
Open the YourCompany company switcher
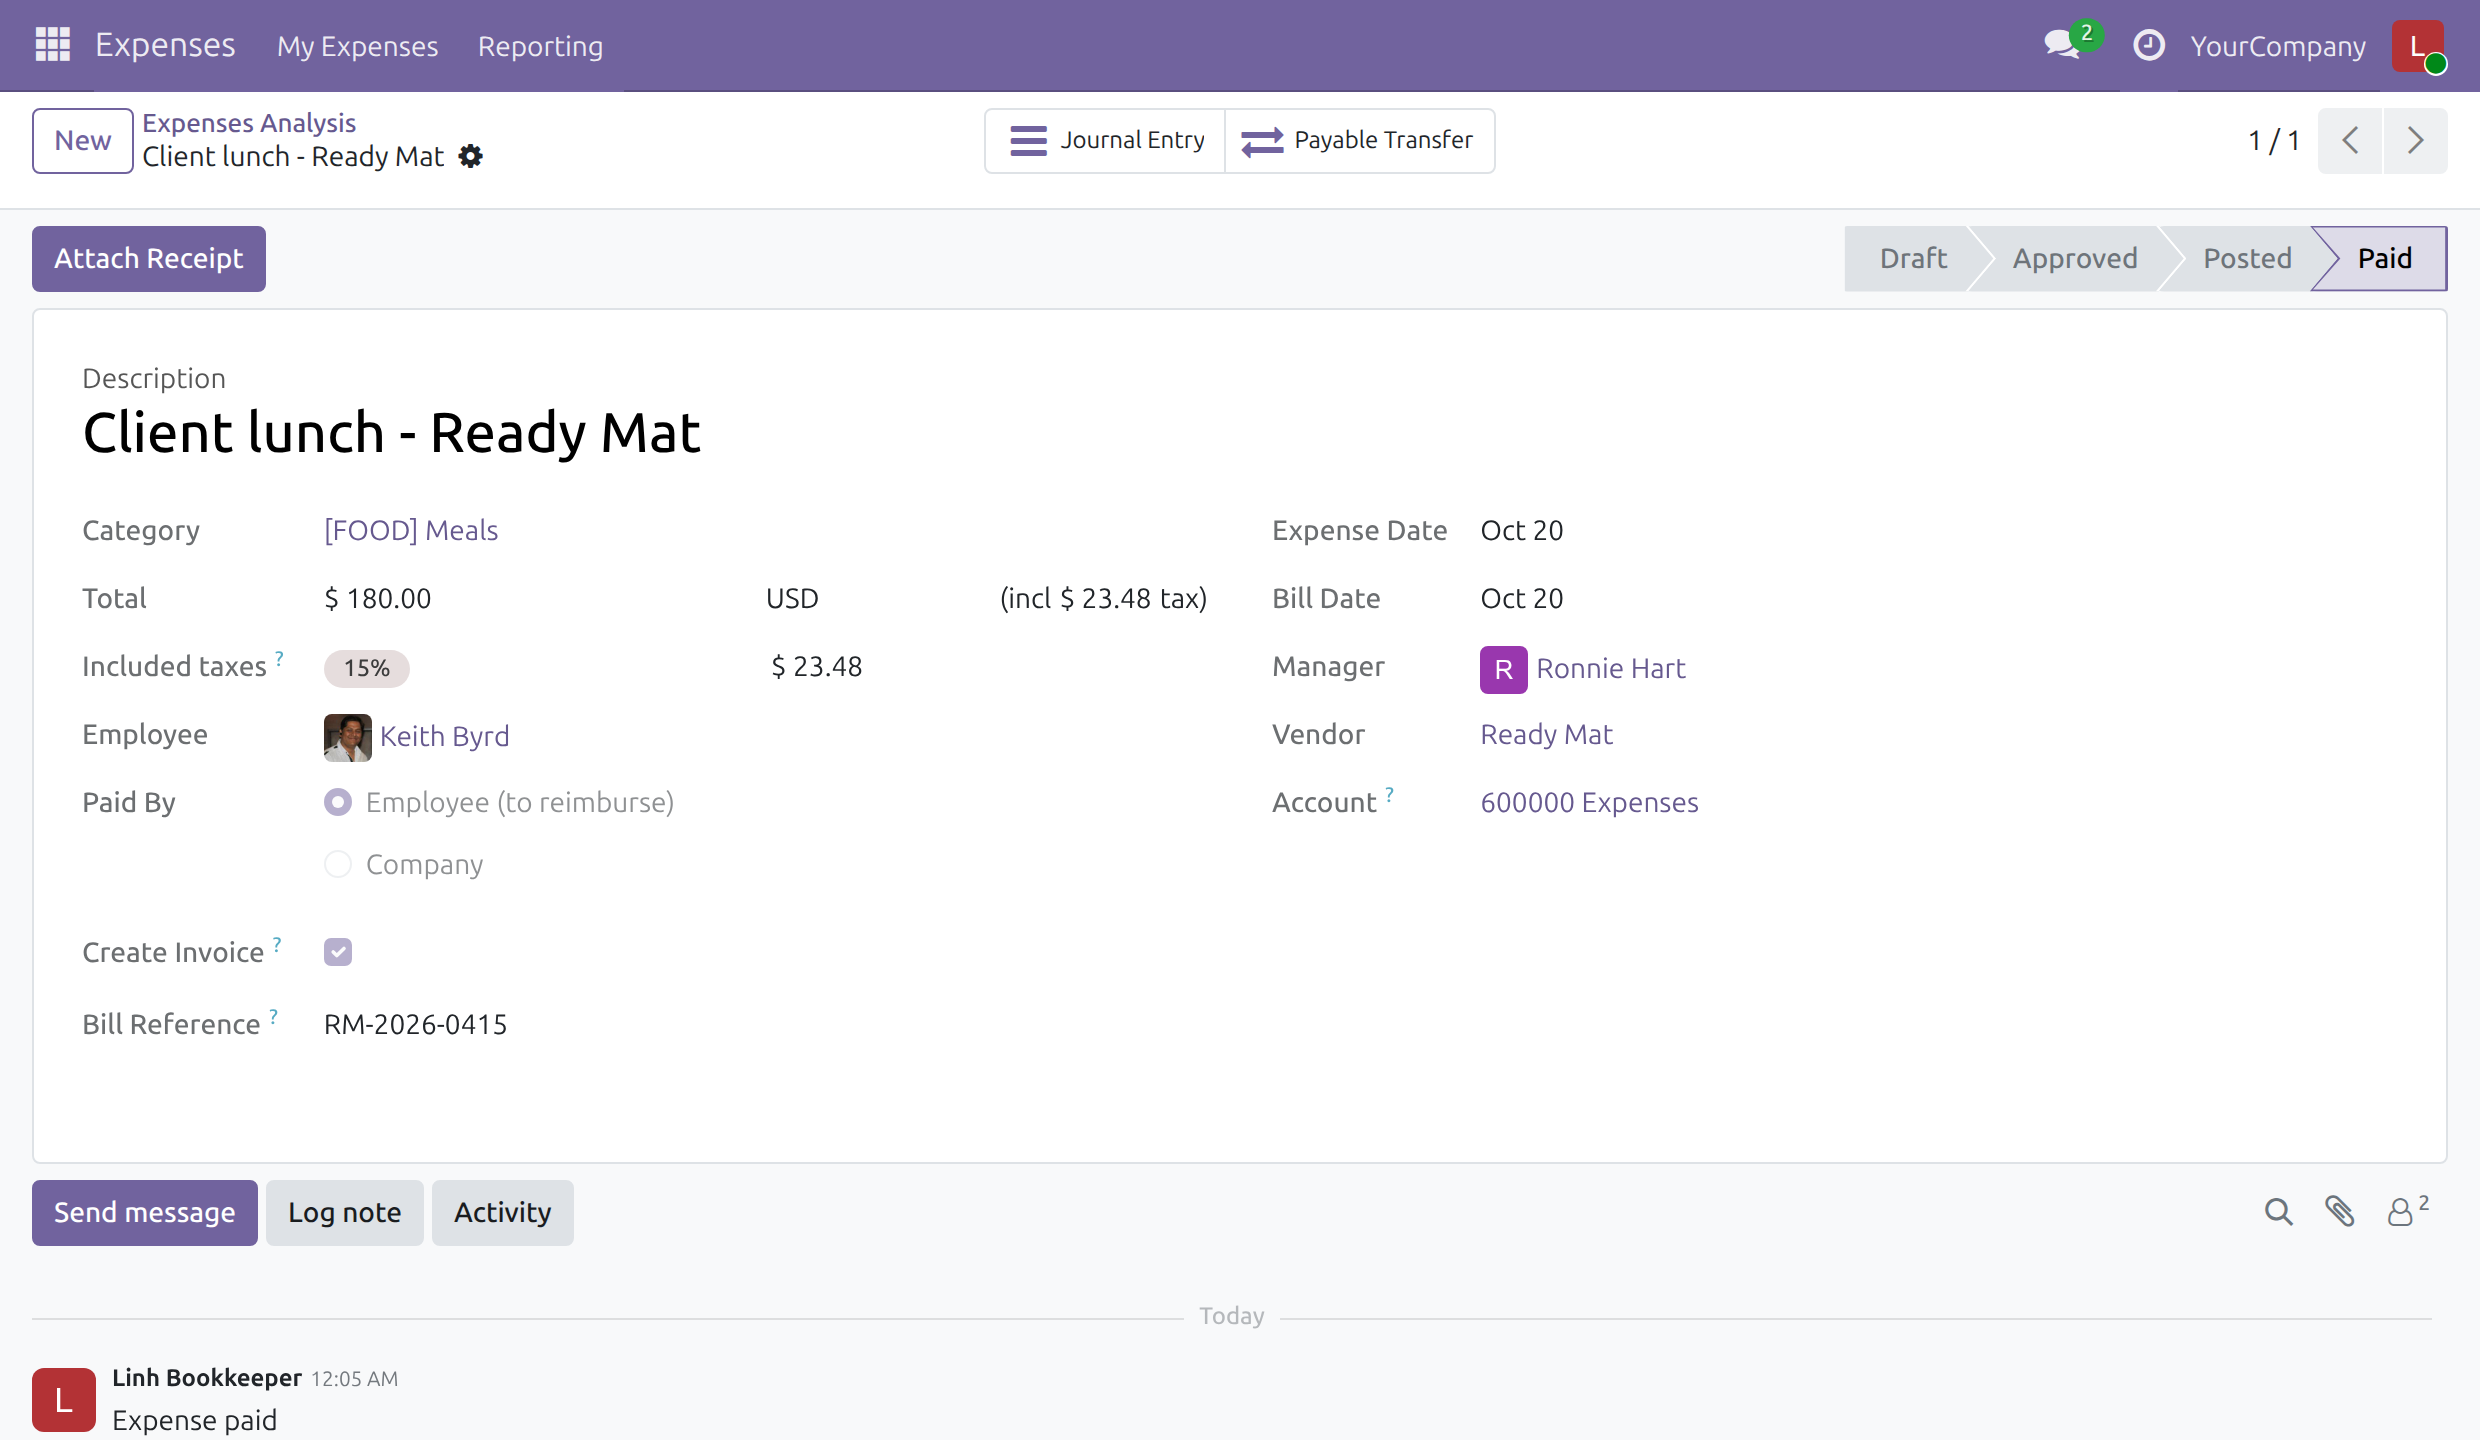2278,46
